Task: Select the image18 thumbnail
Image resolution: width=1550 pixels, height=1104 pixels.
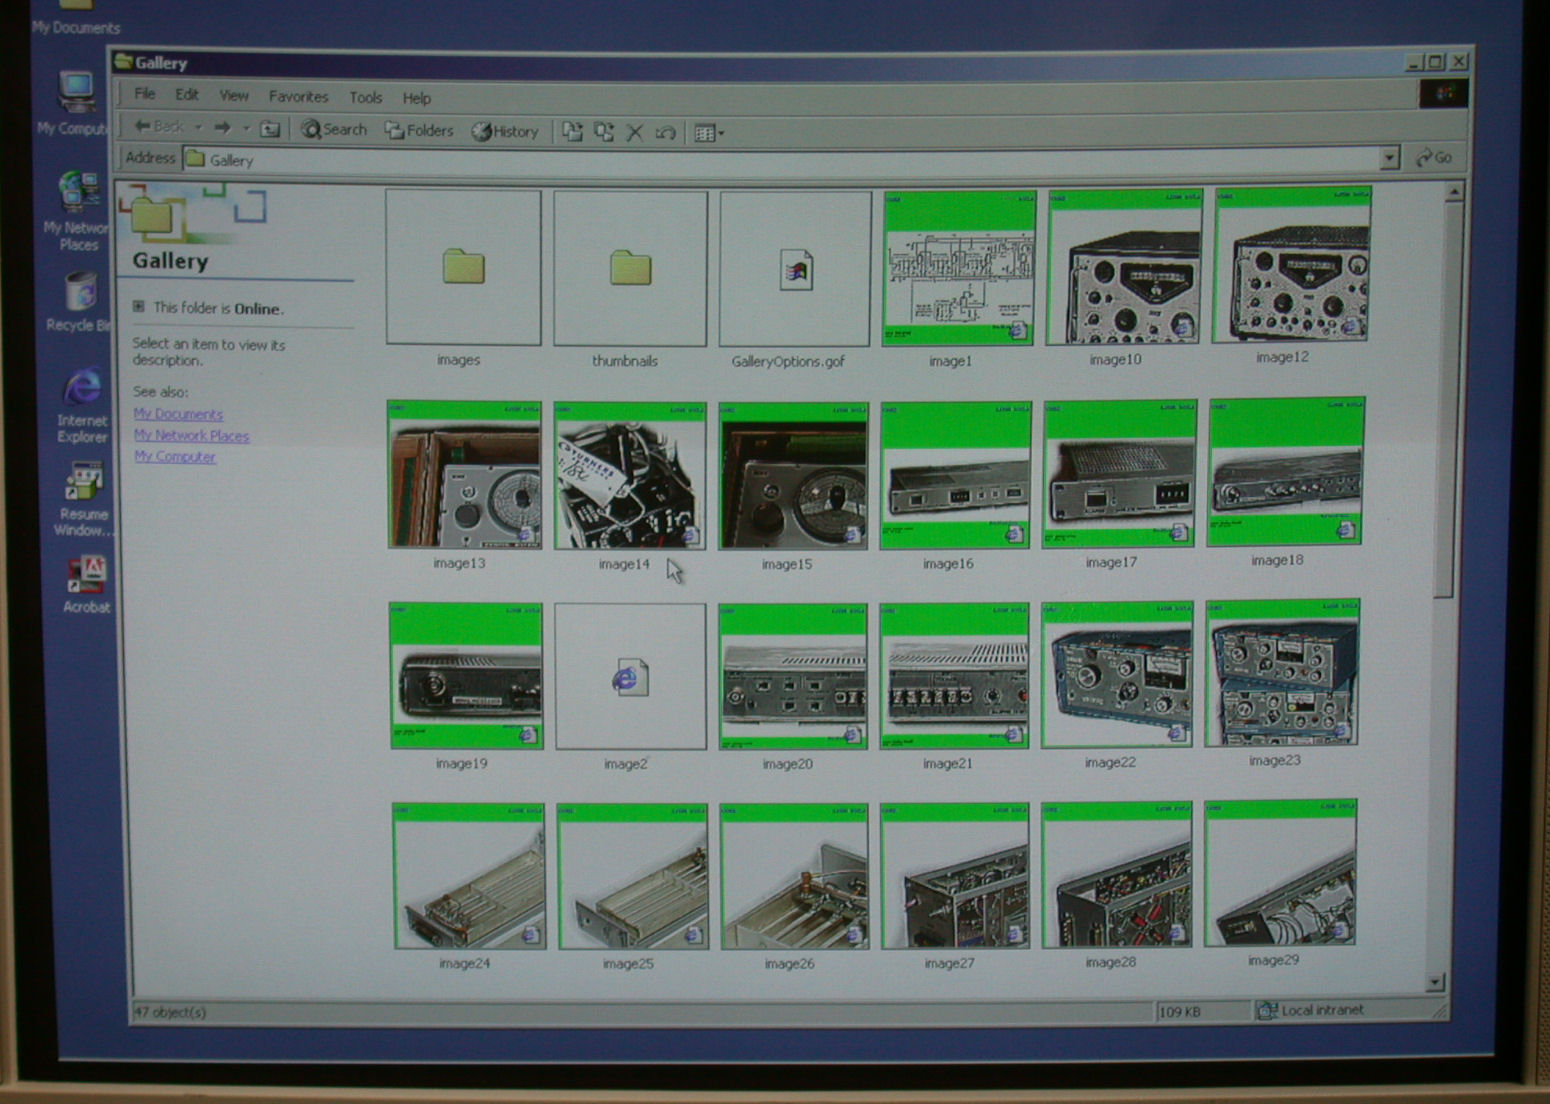Action: [x=1285, y=472]
